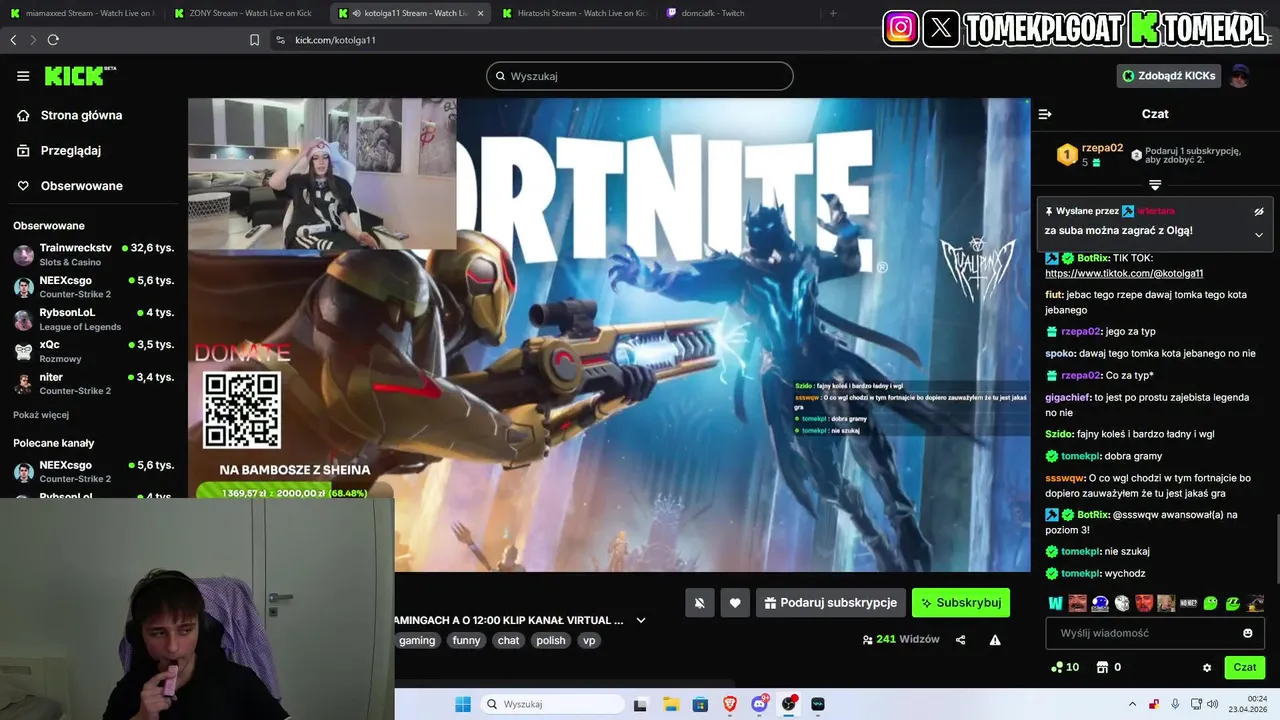Open the chat shop icon
This screenshot has height=720, width=1280.
(1103, 667)
